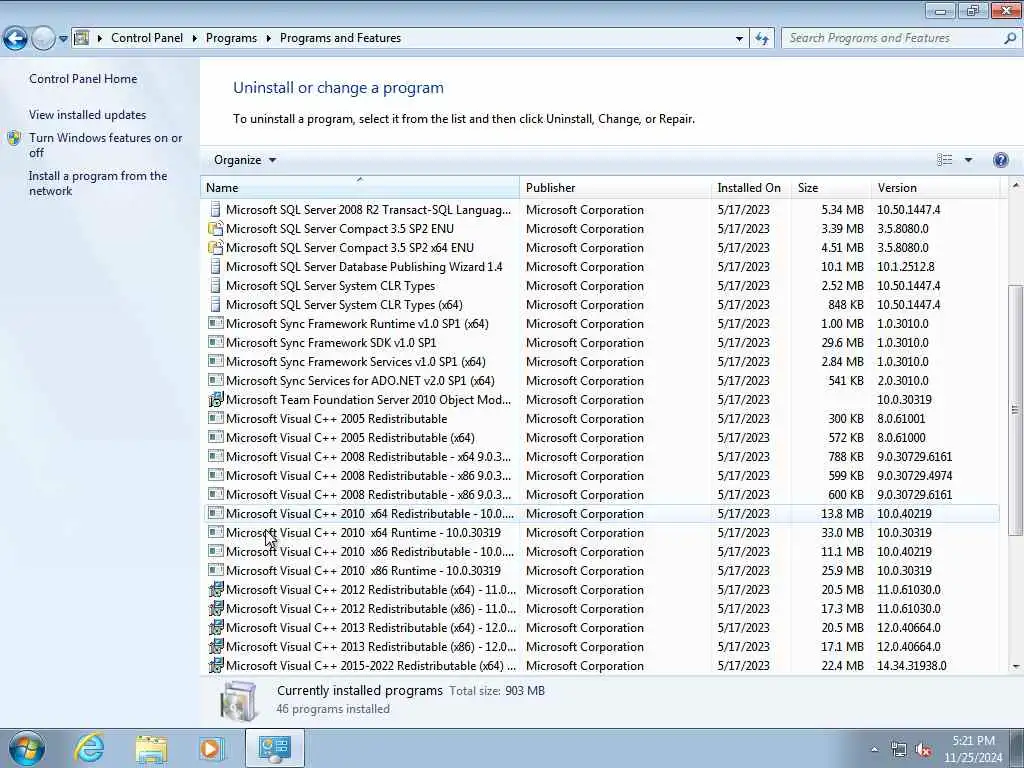Select Microsoft Visual C++ 2010 x86 Runtime row
Screen dimensions: 1024x768
tap(601, 571)
